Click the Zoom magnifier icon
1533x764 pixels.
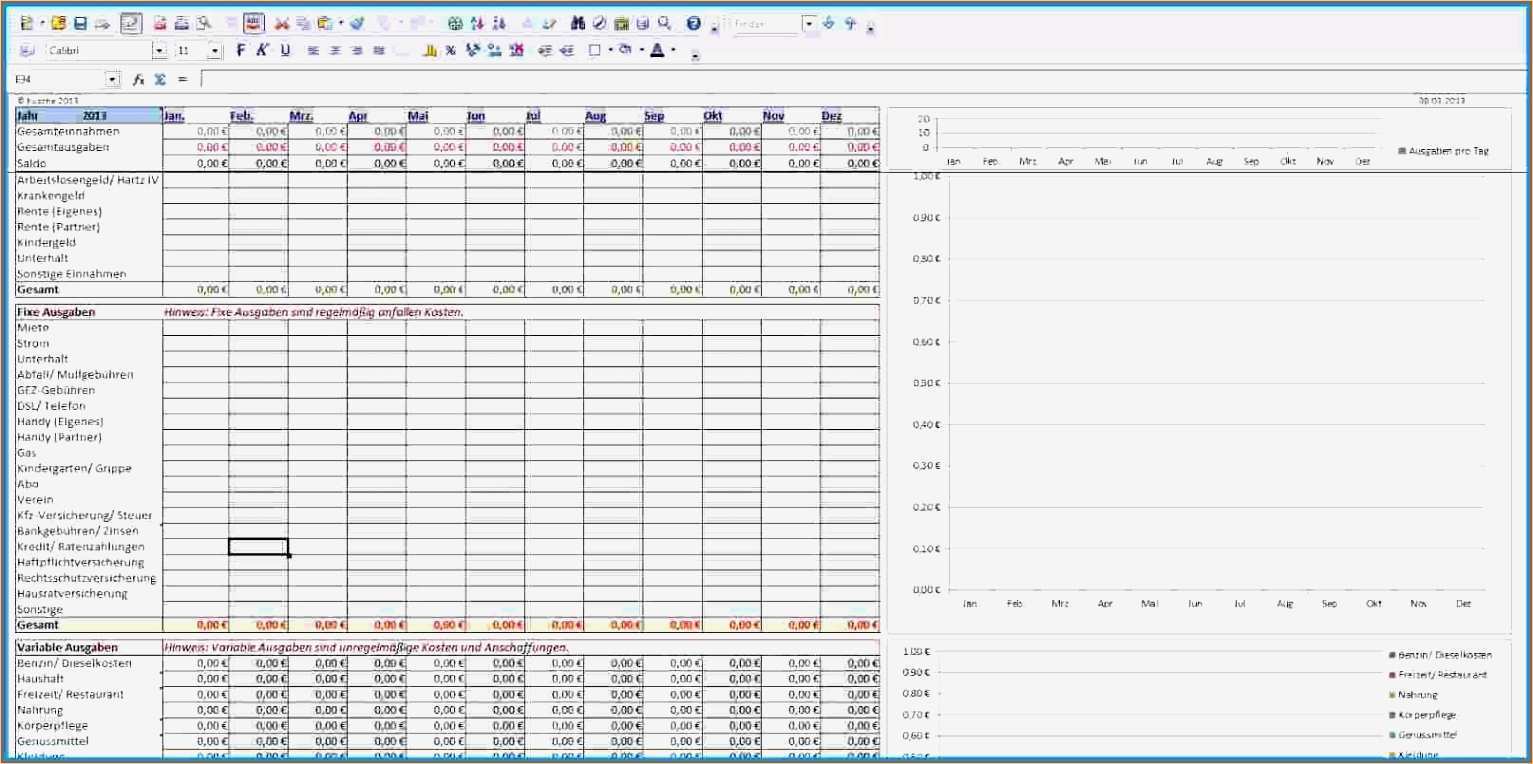pos(662,22)
